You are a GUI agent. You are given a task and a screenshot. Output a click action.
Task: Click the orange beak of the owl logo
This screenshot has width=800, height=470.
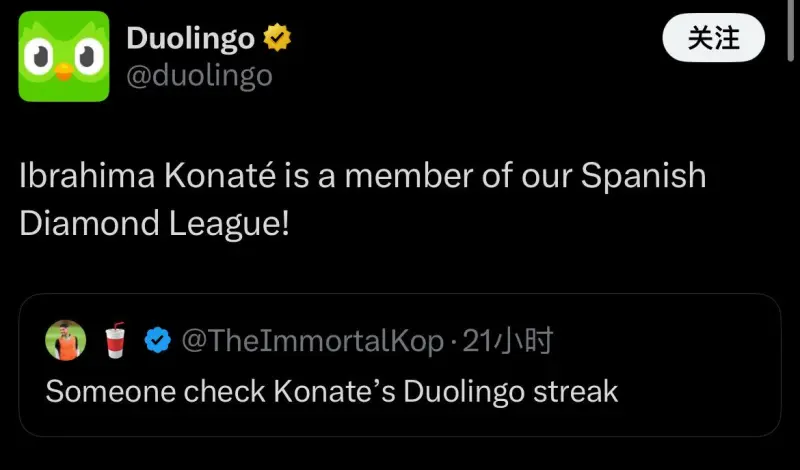pos(65,70)
